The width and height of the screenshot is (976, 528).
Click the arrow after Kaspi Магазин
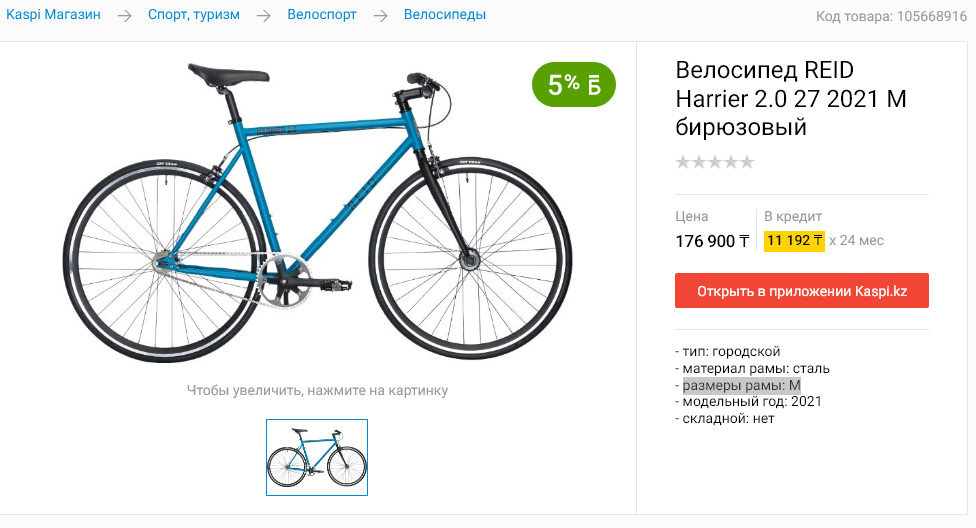click(x=124, y=15)
